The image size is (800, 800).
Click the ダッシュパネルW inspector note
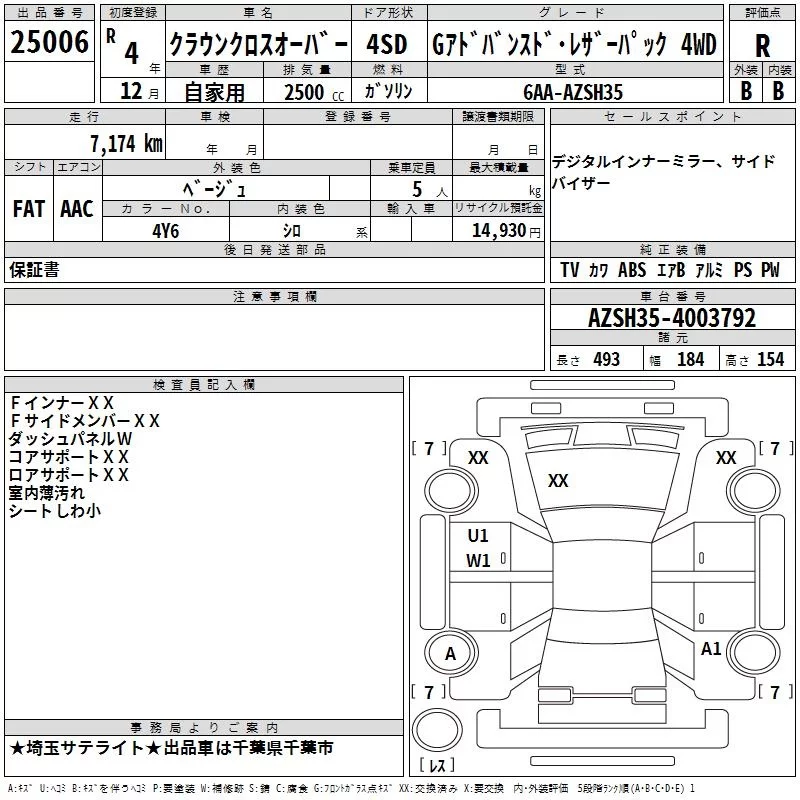[71, 439]
